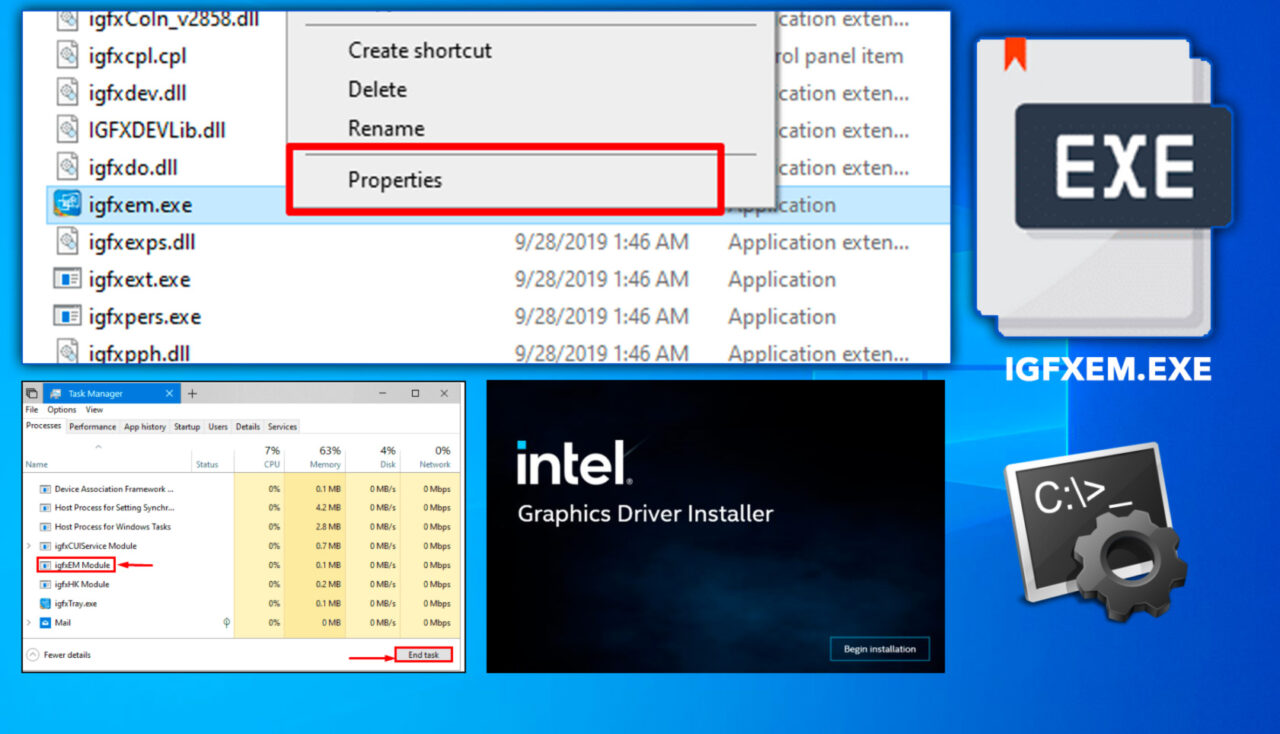Click the igfxdo.dll file icon
Image resolution: width=1280 pixels, height=734 pixels.
click(x=67, y=167)
